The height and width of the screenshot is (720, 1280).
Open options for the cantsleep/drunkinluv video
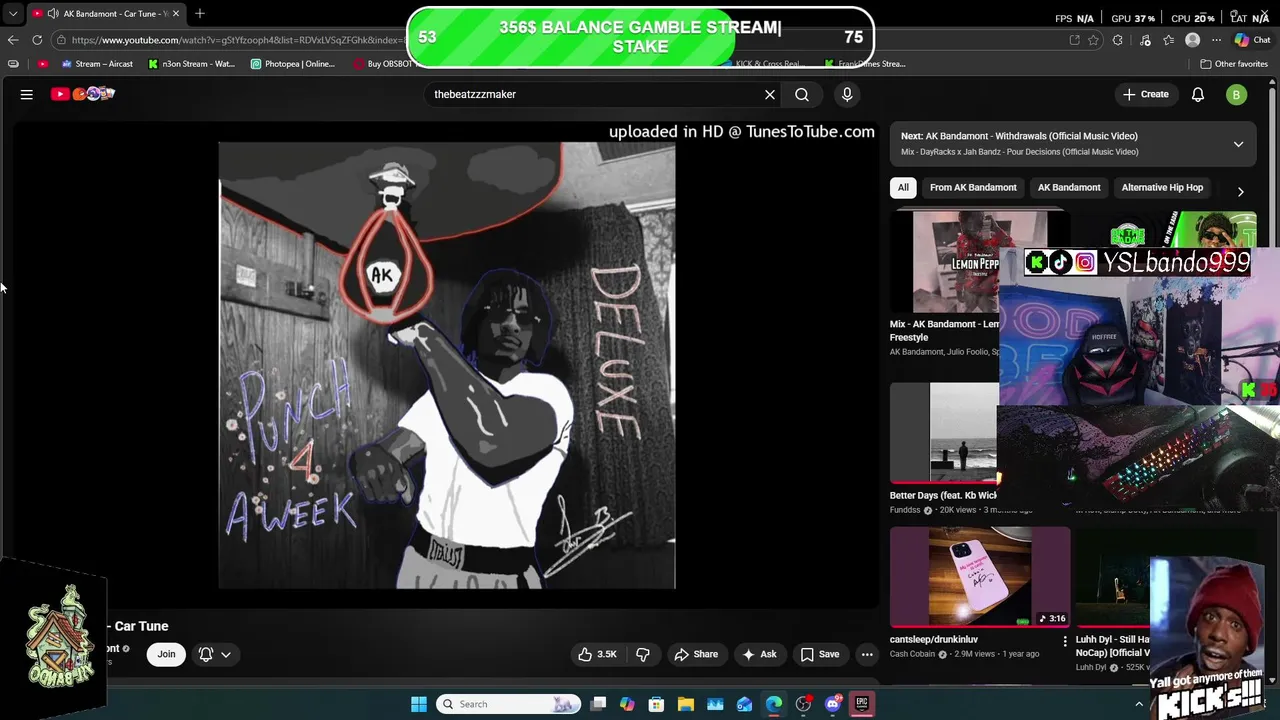point(1064,641)
